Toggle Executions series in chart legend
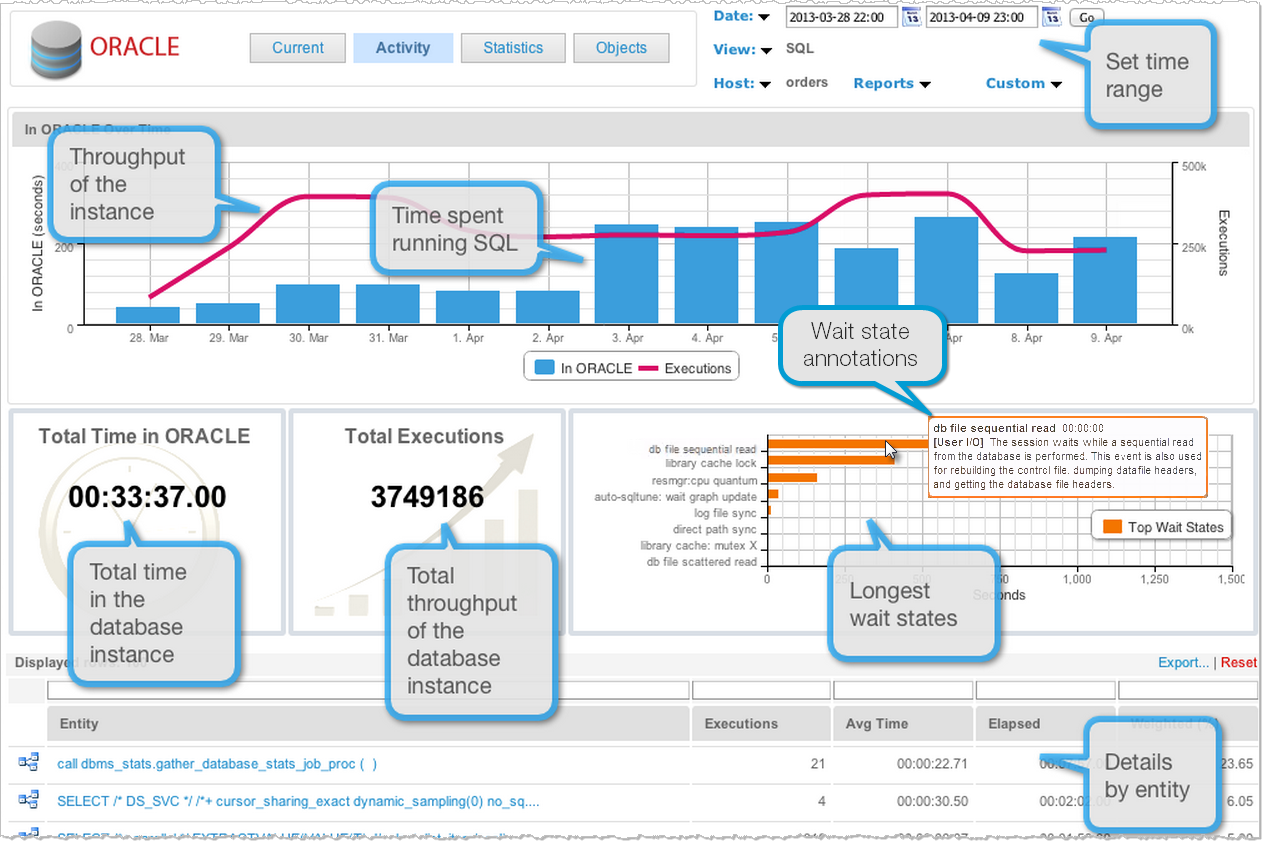1266x847 pixels. click(686, 368)
